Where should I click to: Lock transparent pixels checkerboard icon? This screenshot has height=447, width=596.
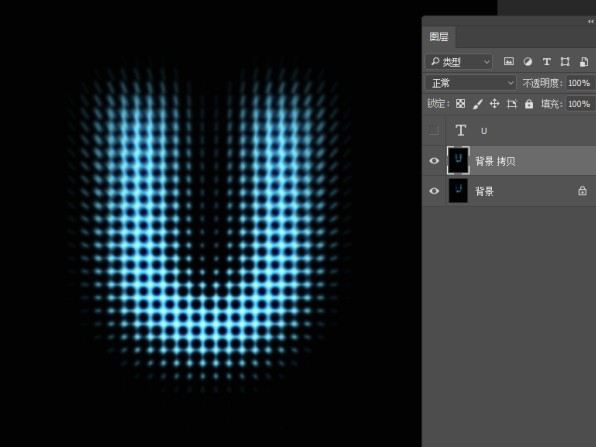(460, 103)
